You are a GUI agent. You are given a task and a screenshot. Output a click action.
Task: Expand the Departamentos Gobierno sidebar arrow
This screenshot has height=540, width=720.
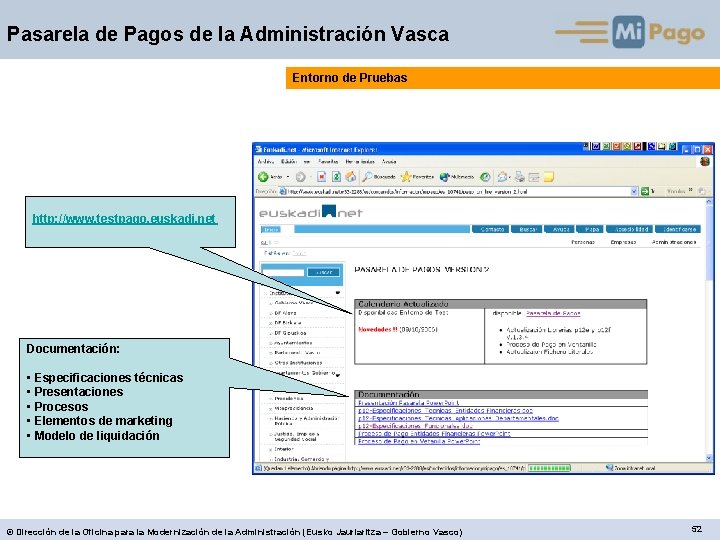(338, 375)
